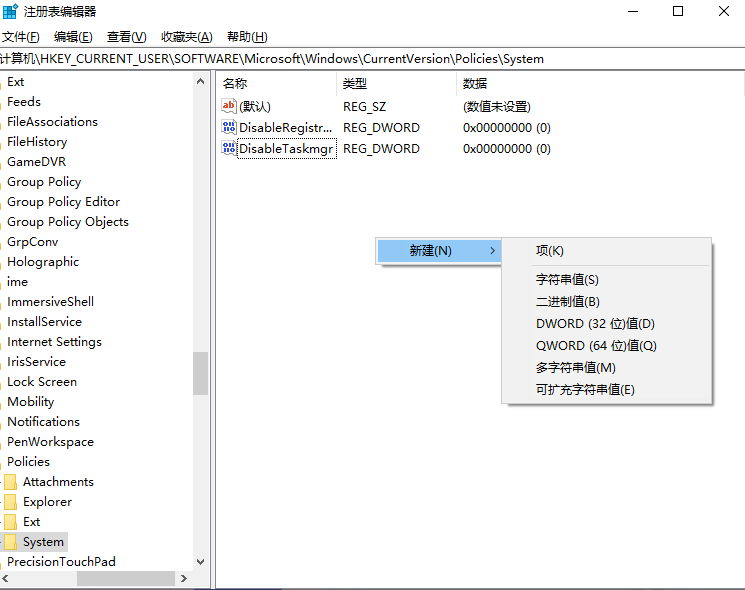Click the tree pane scroll down arrow
Screen dimensions: 745x590
click(x=201, y=562)
